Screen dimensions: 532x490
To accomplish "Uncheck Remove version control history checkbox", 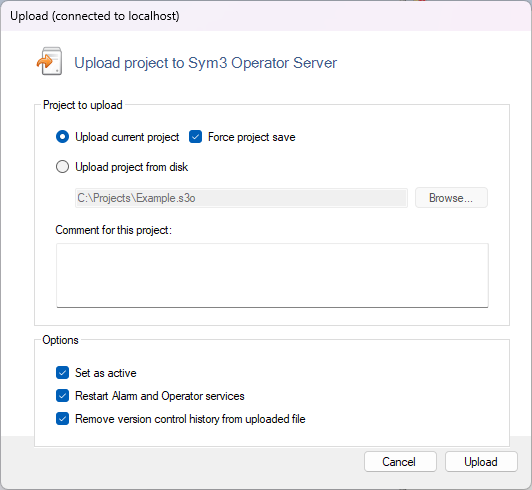I will (62, 419).
